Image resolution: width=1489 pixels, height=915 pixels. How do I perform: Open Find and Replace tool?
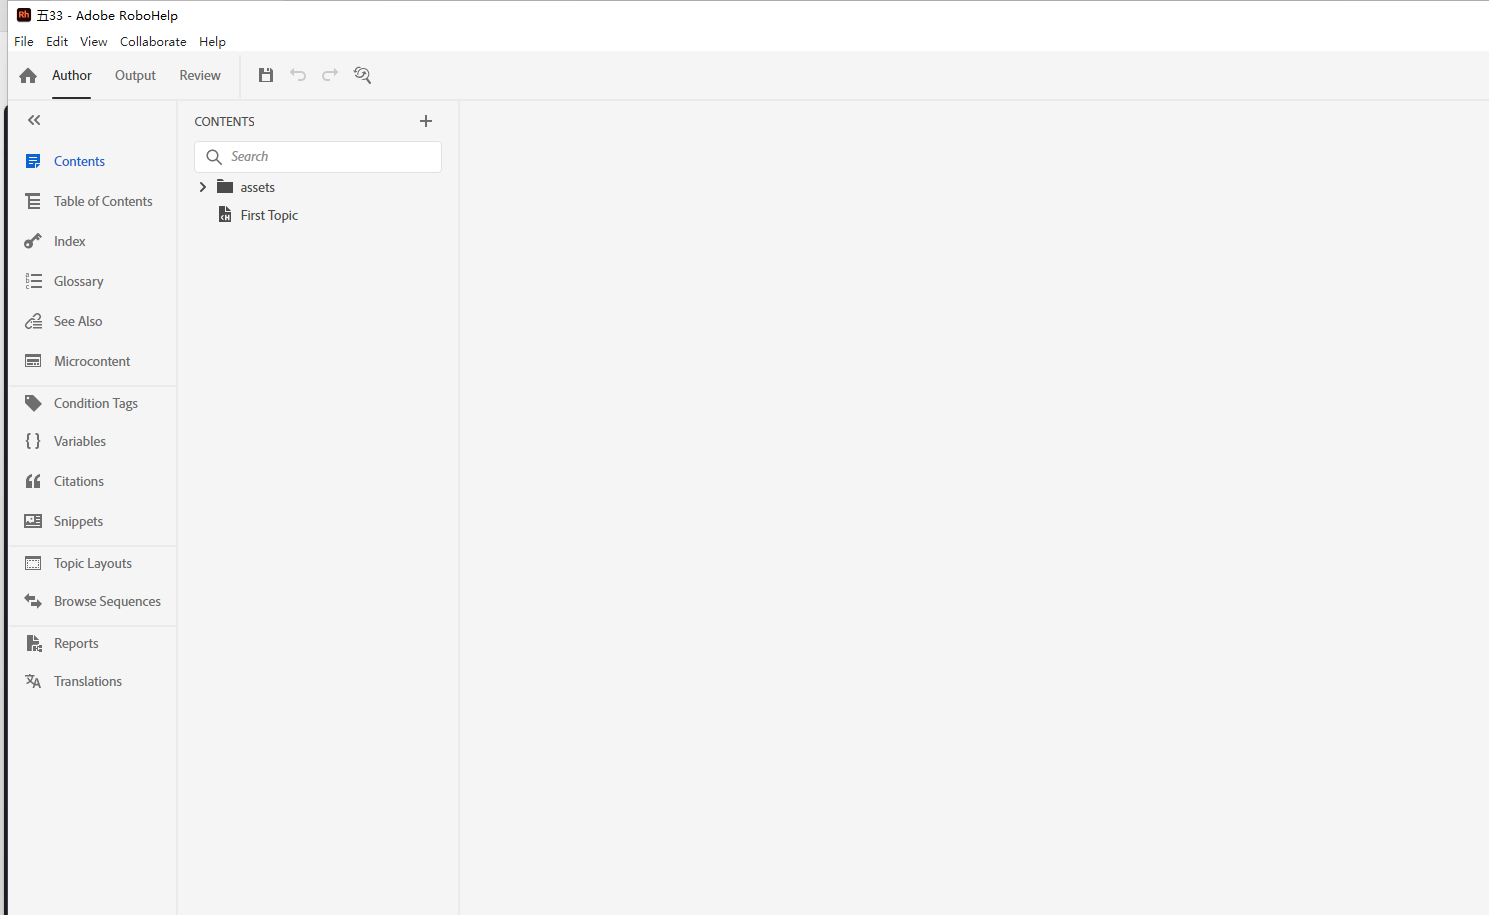click(362, 75)
